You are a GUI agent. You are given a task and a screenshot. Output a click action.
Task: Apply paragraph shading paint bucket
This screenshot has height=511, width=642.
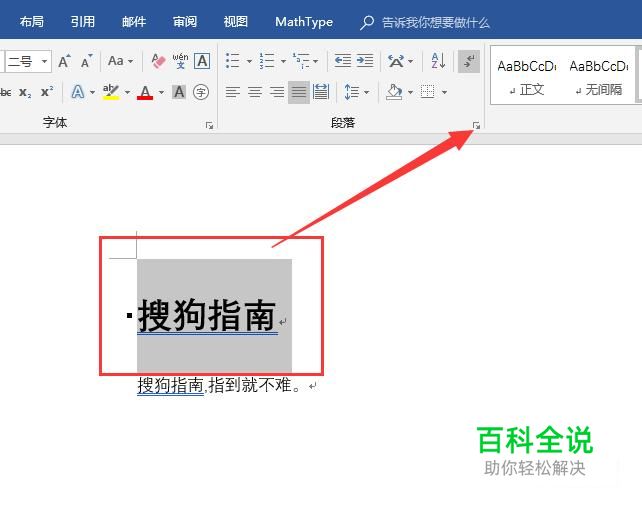394,92
